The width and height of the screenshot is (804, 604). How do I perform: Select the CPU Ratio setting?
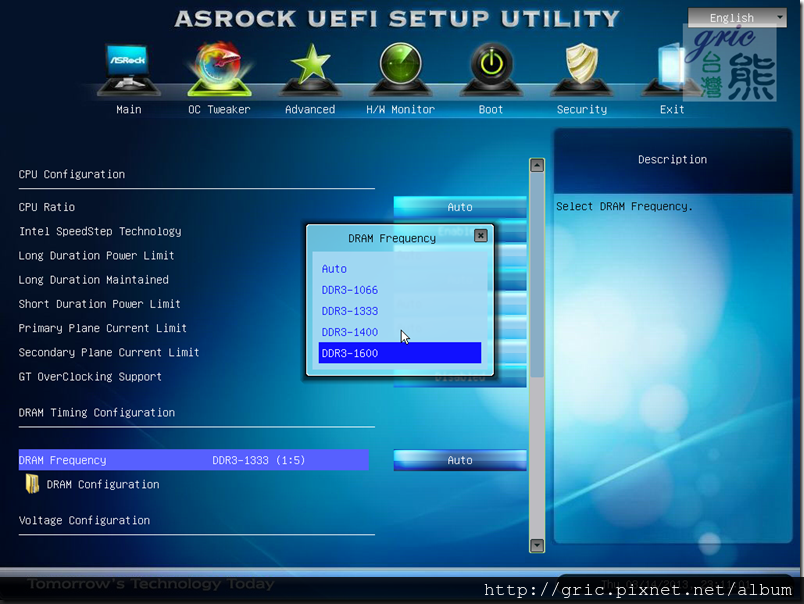[x=47, y=207]
